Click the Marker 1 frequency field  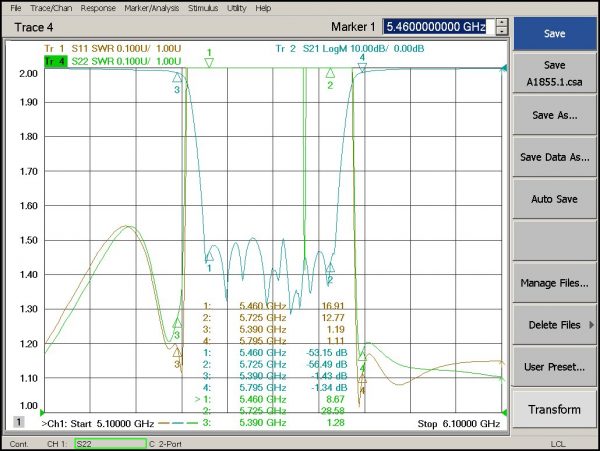438,27
